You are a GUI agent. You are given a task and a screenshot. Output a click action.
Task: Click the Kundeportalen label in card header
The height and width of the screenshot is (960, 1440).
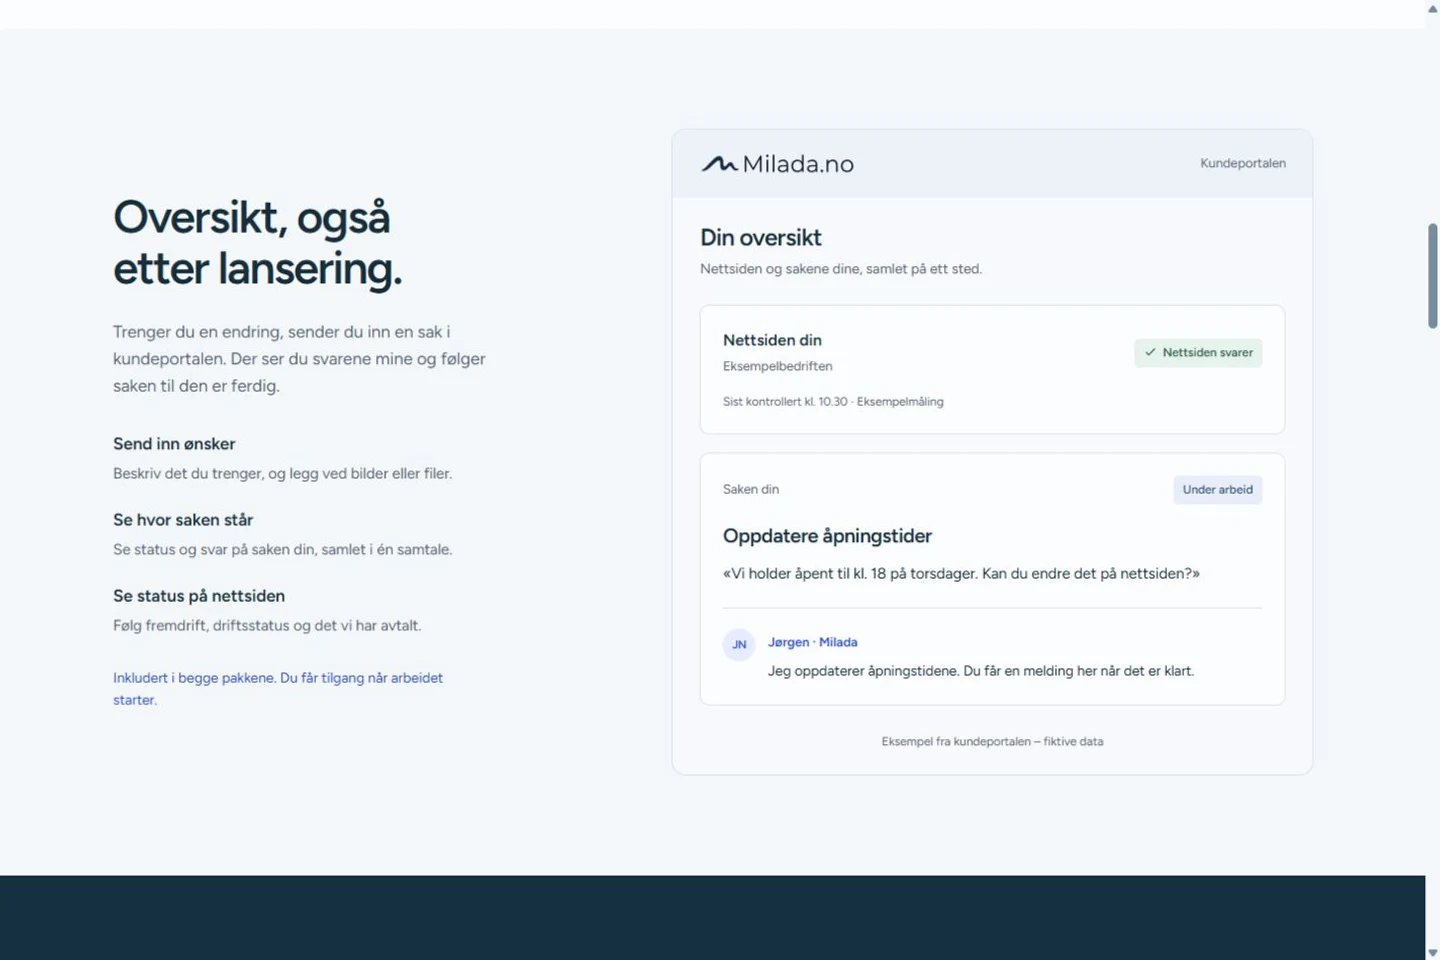pyautogui.click(x=1243, y=163)
